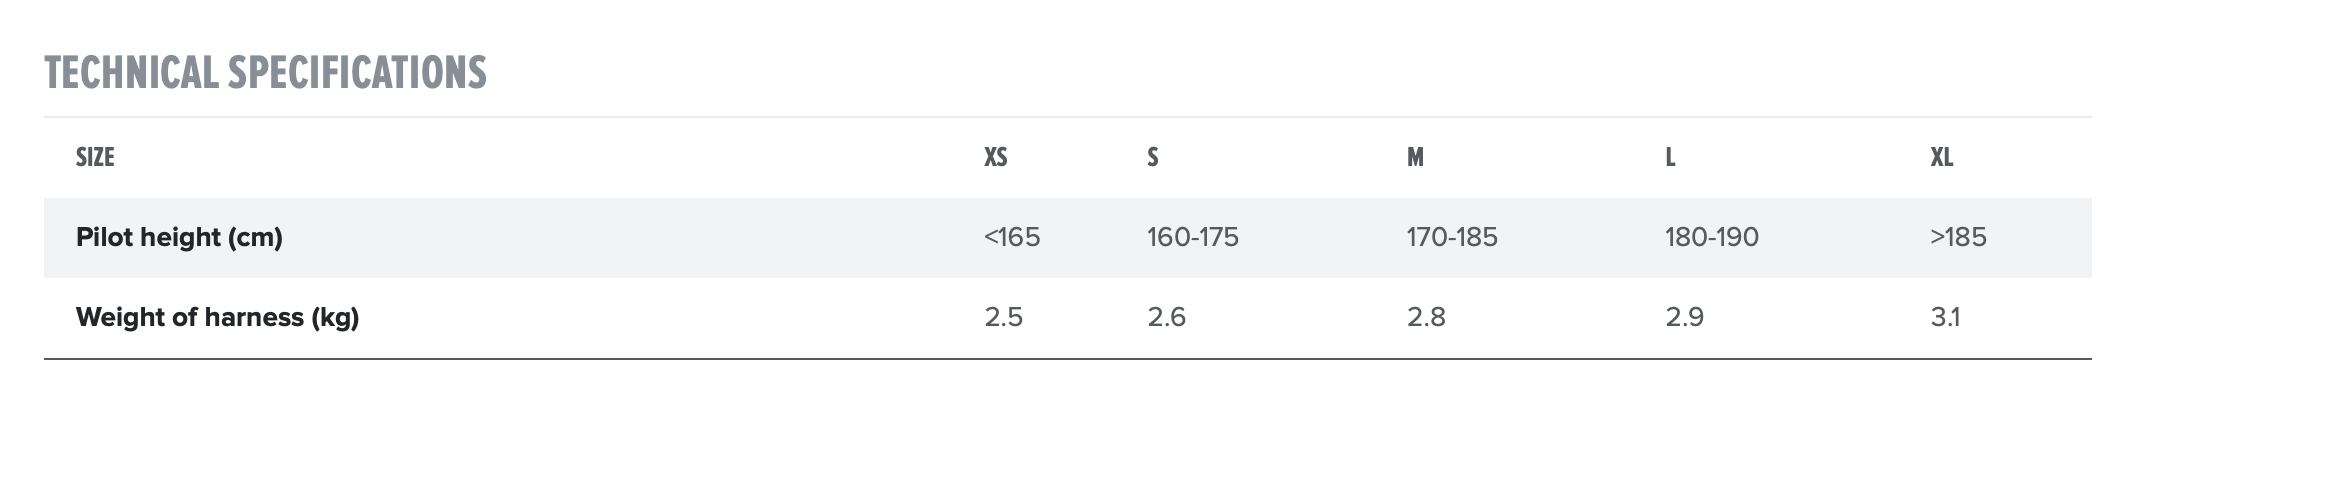The width and height of the screenshot is (2328, 480).
Task: Click the 2.5 harness weight value
Action: click(x=1003, y=317)
